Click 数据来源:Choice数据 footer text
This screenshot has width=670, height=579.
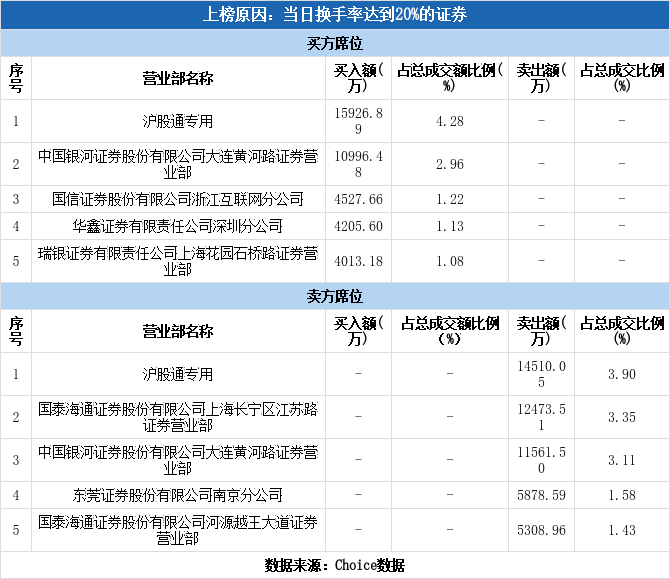[335, 565]
